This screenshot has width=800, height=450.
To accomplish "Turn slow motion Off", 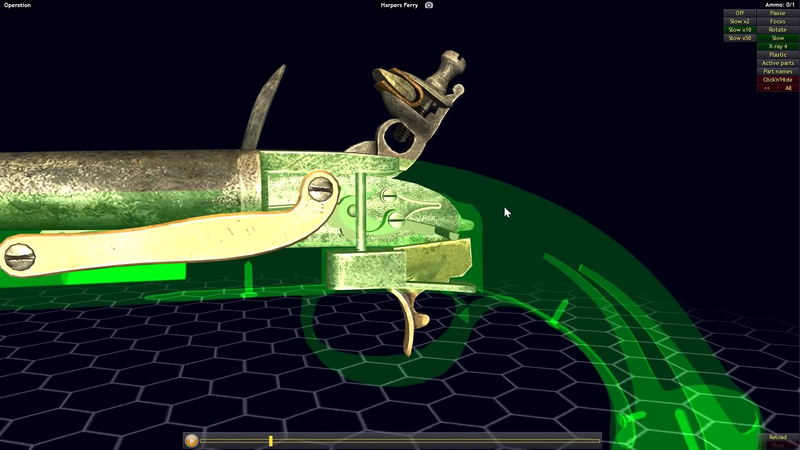I will [x=740, y=13].
